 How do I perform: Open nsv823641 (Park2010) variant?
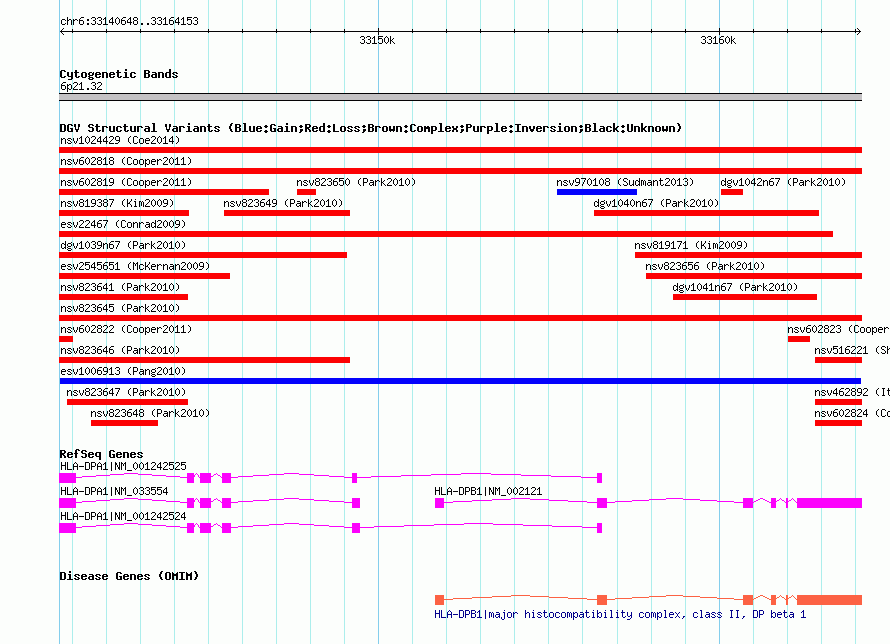pyautogui.click(x=123, y=297)
